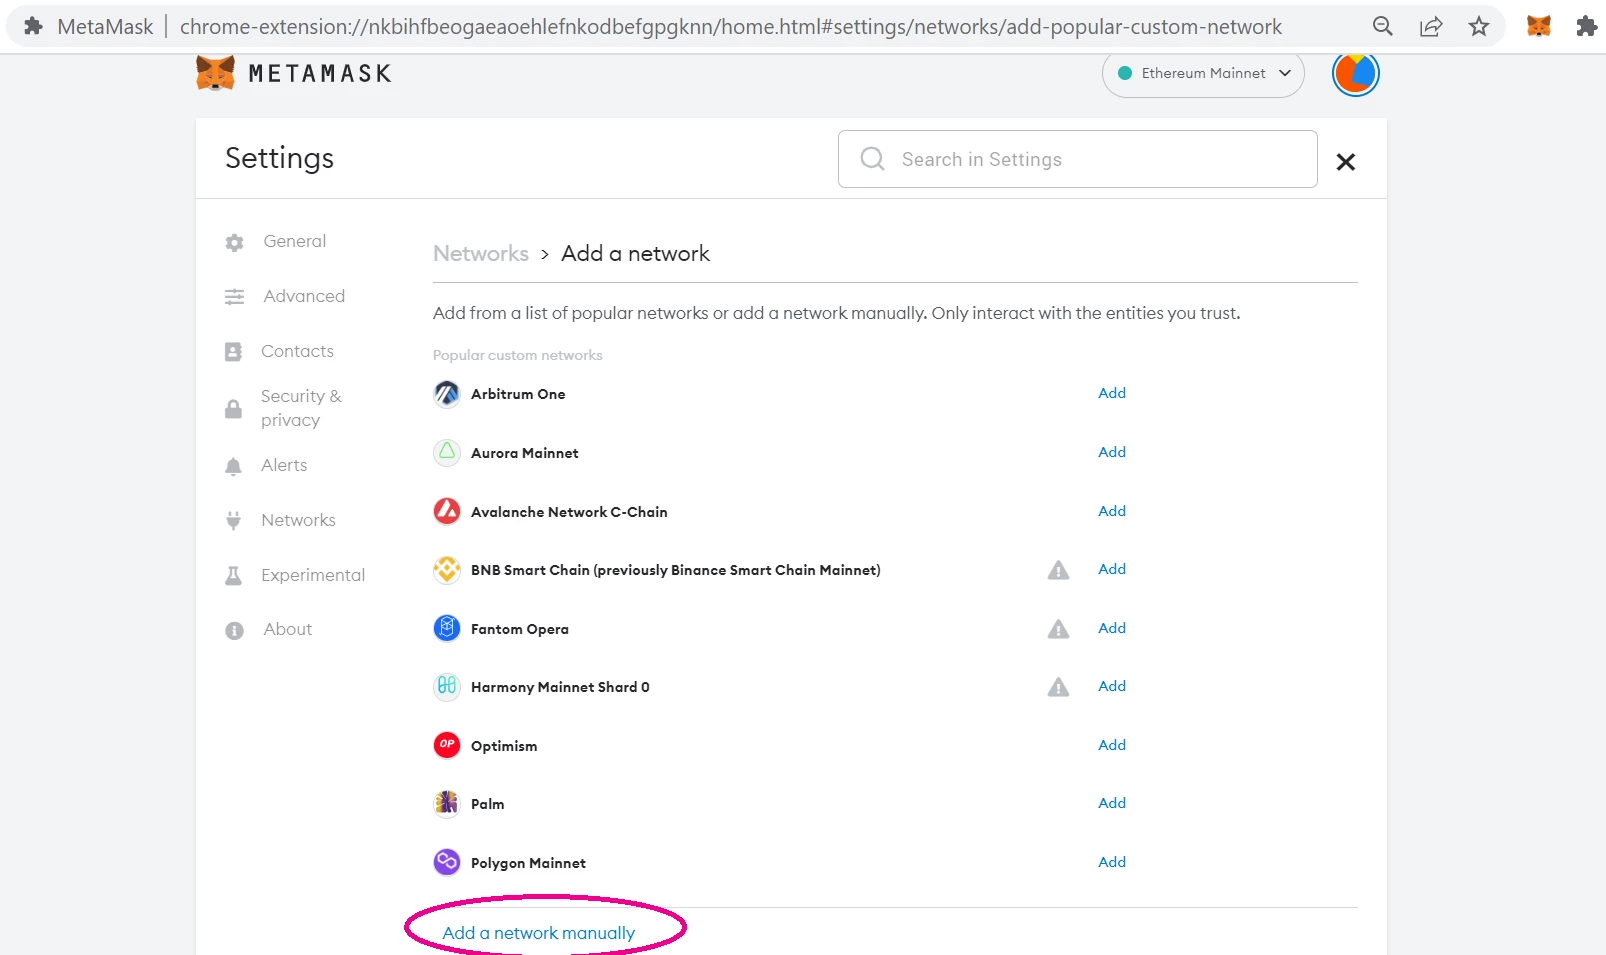This screenshot has height=955, width=1606.
Task: Go back via Networks breadcrumb link
Action: click(481, 253)
